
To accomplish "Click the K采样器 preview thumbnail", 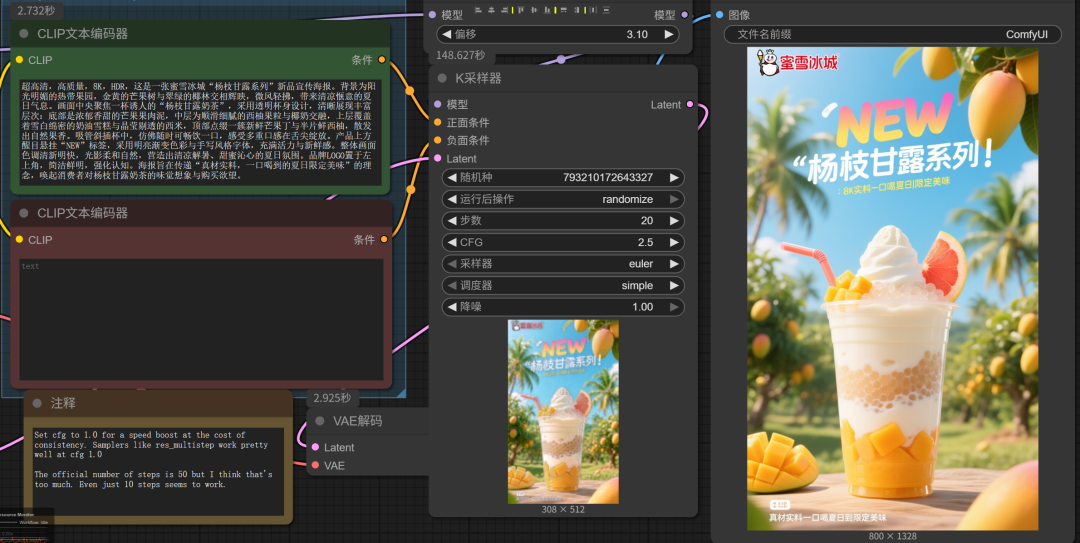I will tap(563, 411).
